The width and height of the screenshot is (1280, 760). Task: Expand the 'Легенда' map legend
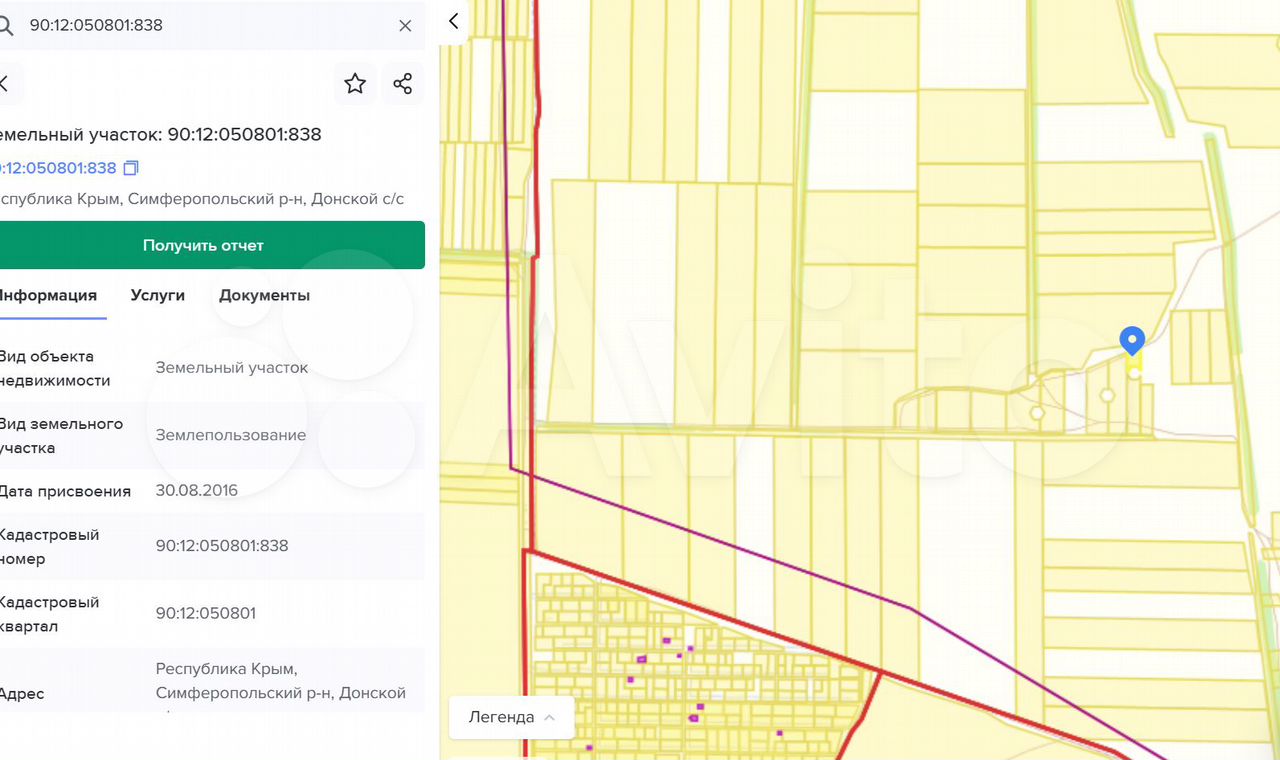(511, 717)
